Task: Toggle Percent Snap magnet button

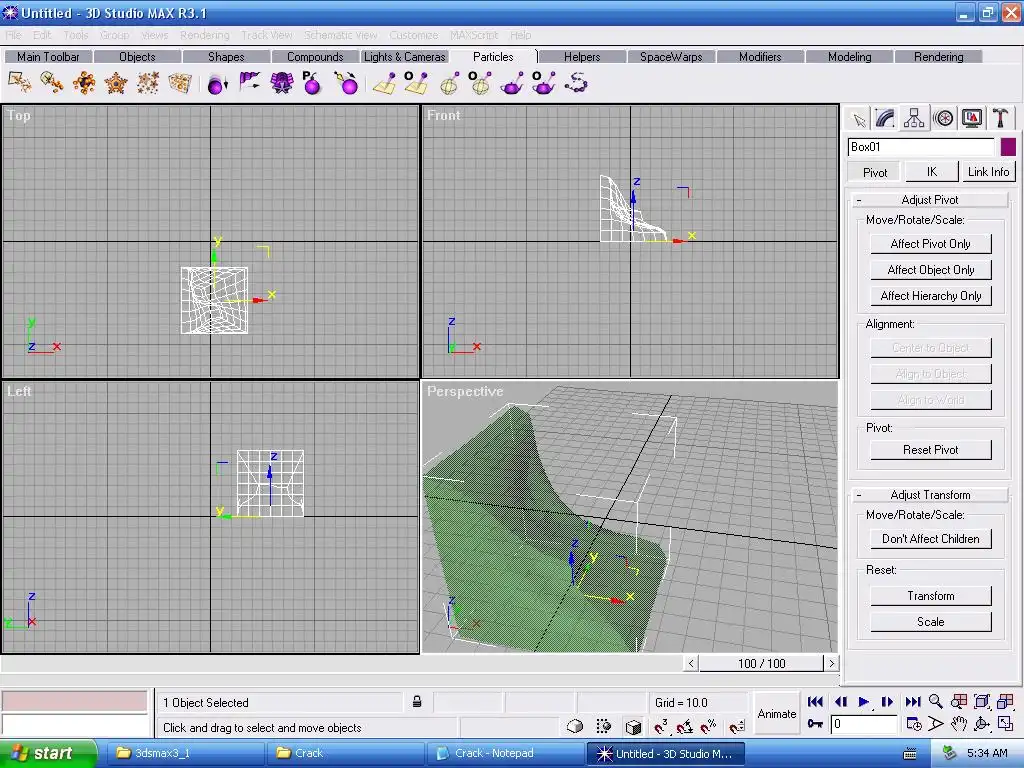Action: point(708,726)
